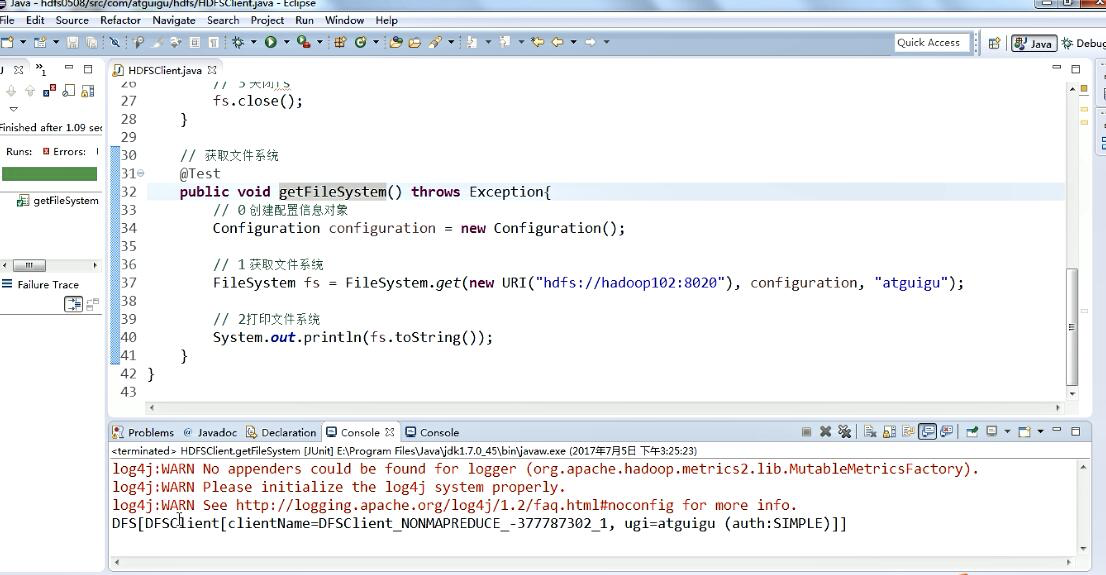Click the Open Type toolbar icon
The width and height of the screenshot is (1106, 575).
click(396, 42)
